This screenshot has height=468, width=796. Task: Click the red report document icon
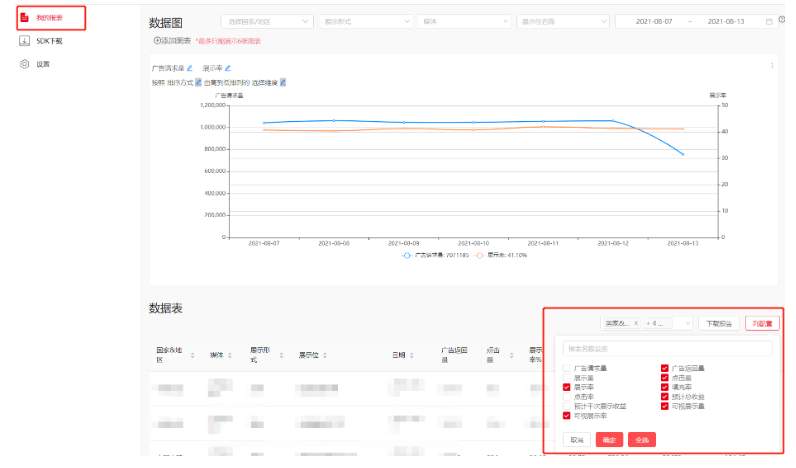[24, 18]
